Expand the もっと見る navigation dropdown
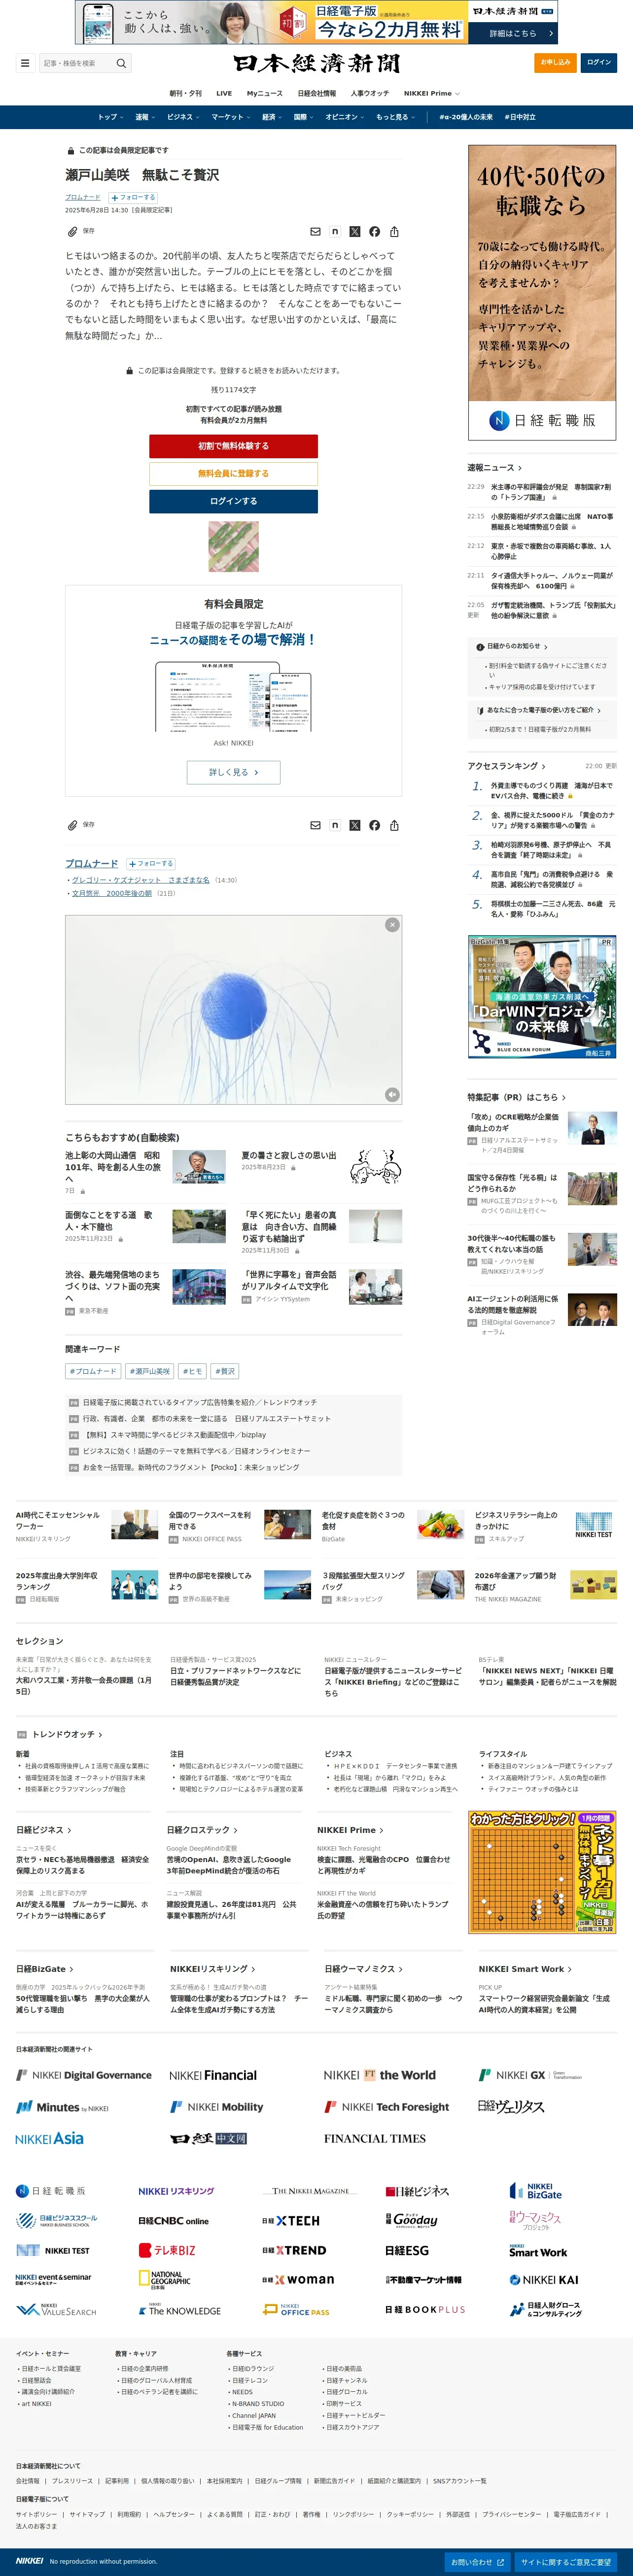The height and width of the screenshot is (2576, 633). [x=395, y=117]
